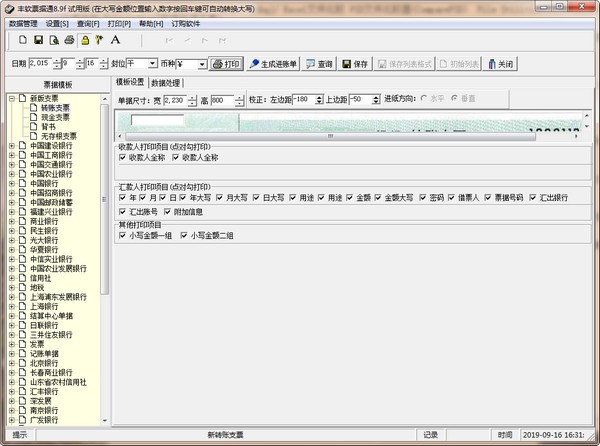600x446 pixels.
Task: Uncheck the 日大写 checkbox
Action: pyautogui.click(x=256, y=197)
